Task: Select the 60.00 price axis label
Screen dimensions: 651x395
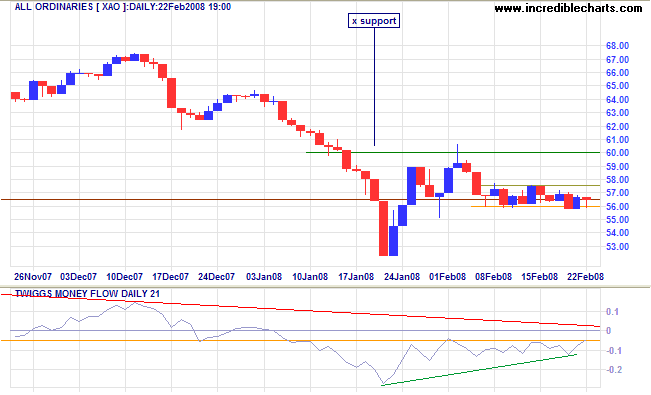Action: [617, 153]
